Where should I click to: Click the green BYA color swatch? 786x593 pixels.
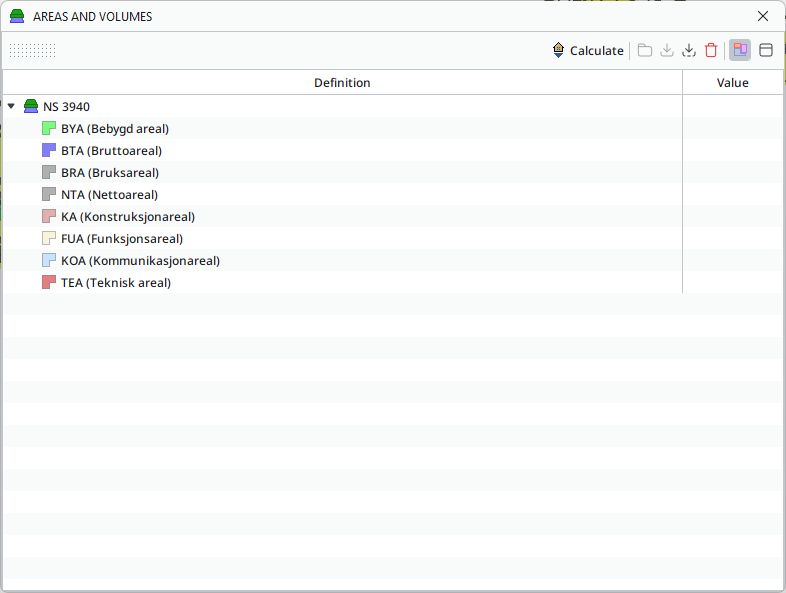[49, 128]
